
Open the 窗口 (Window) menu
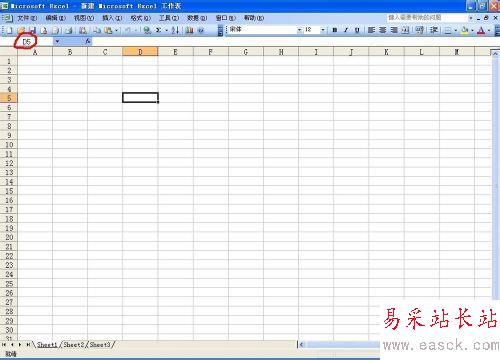[x=226, y=18]
